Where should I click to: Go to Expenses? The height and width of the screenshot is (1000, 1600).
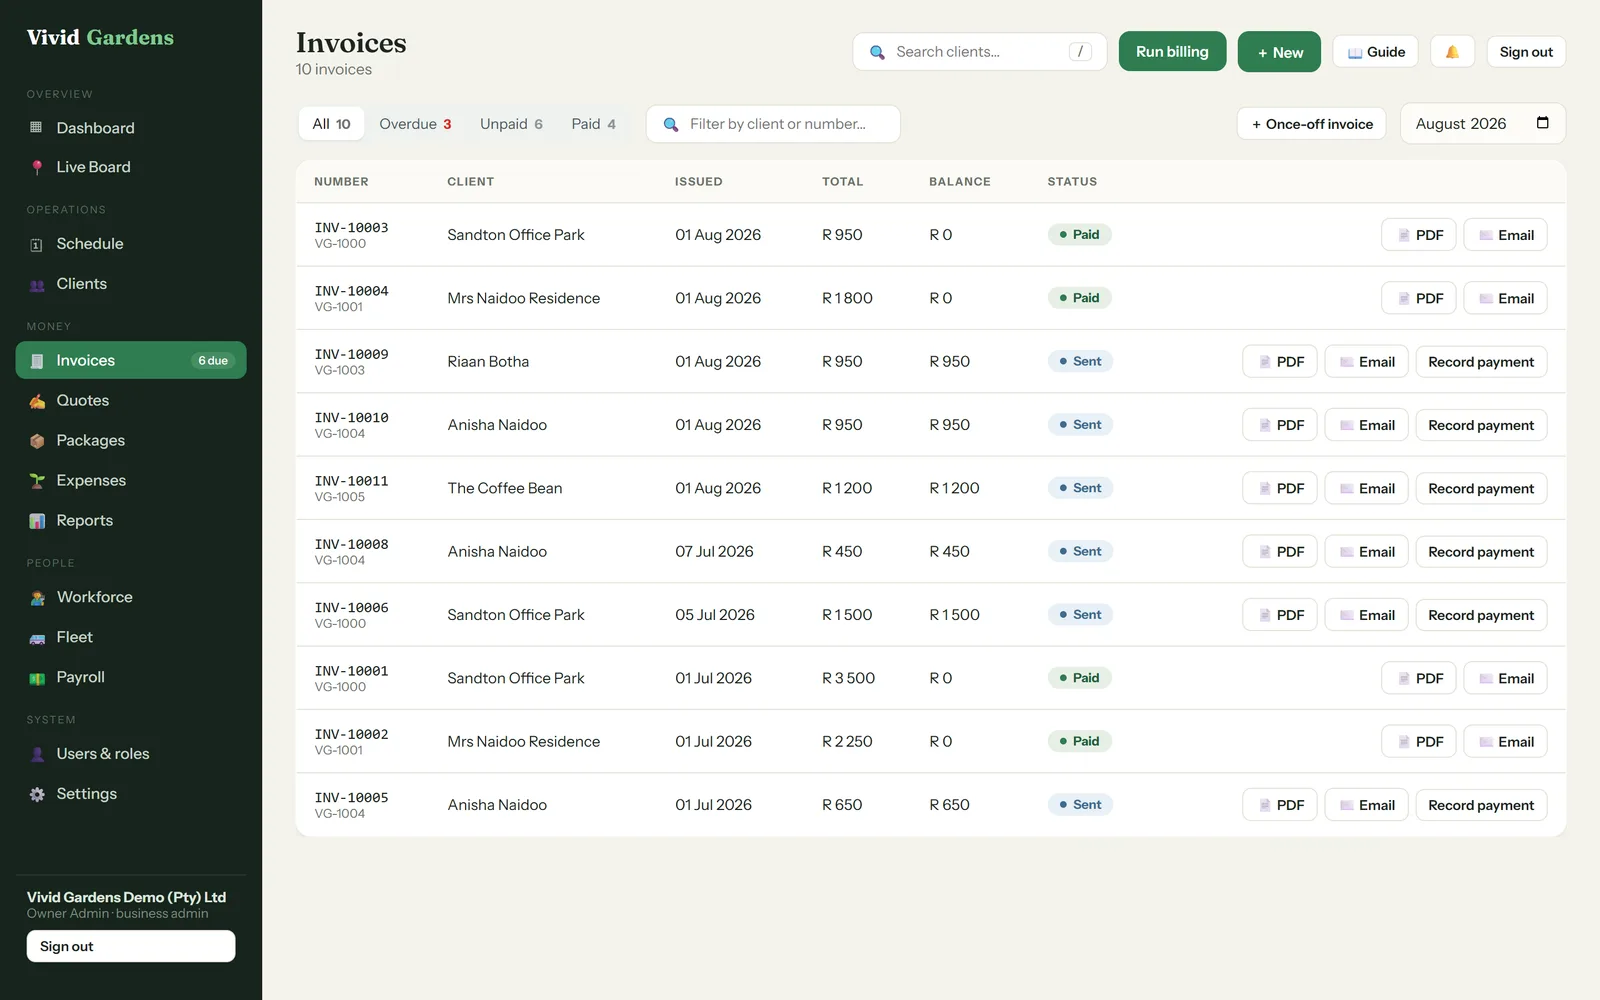pos(131,480)
